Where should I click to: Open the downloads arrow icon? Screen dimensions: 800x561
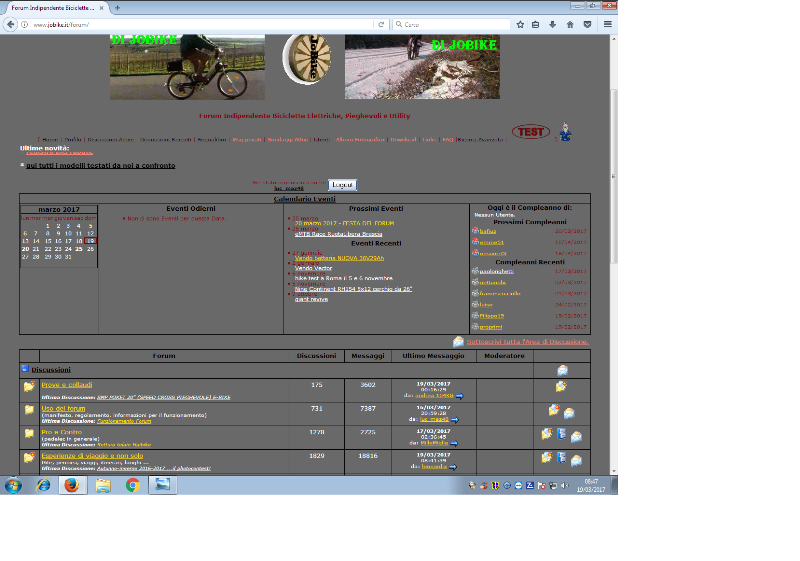[x=553, y=24]
